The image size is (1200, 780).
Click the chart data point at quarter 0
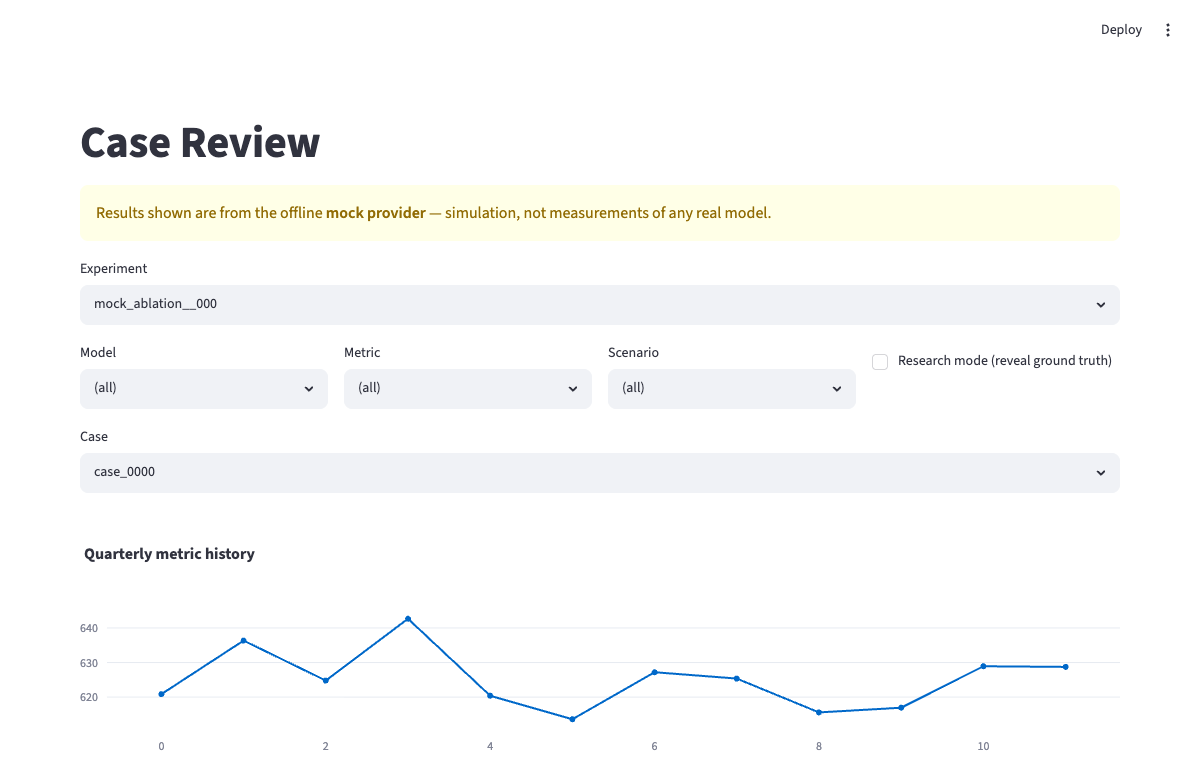[x=161, y=694]
